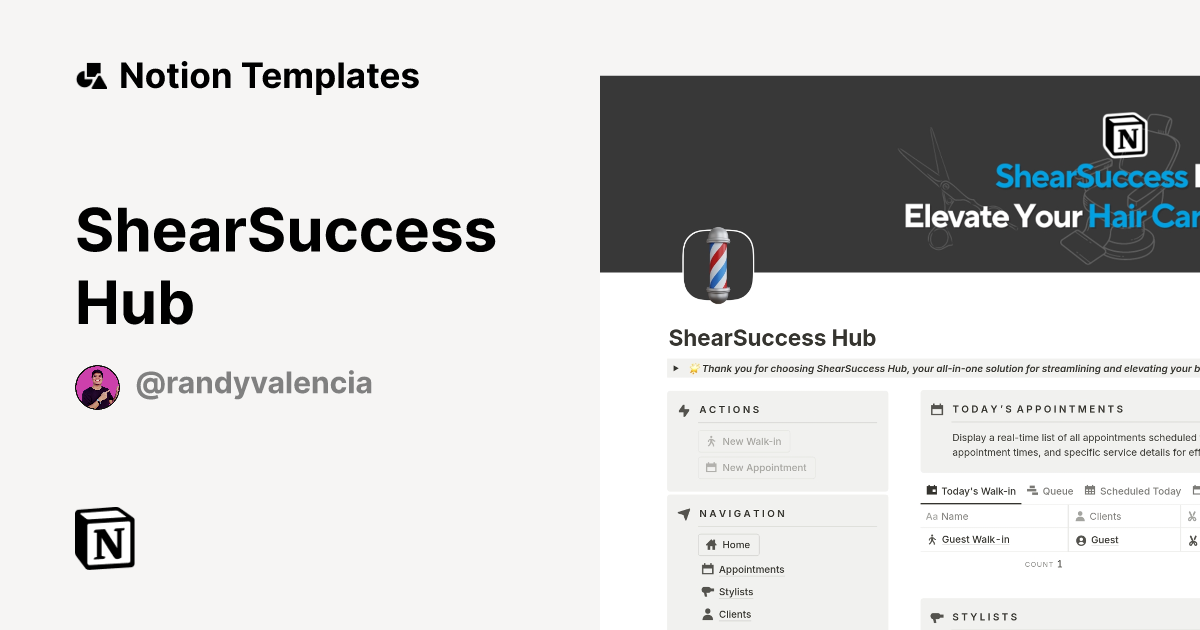Image resolution: width=1200 pixels, height=630 pixels.
Task: Click the calendar icon beside TODAY'S APPOINTMENTS
Action: (x=936, y=408)
